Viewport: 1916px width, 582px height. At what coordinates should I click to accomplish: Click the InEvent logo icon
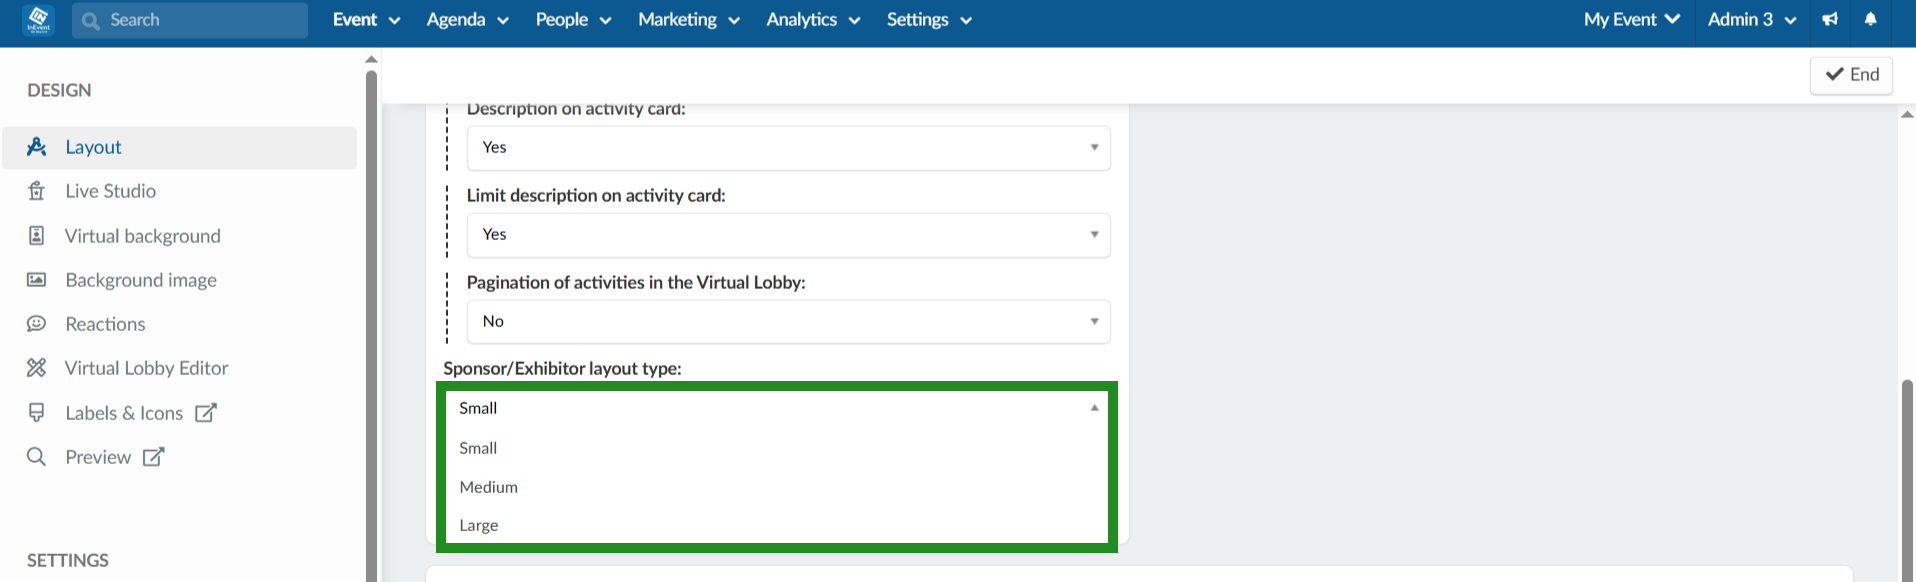click(x=38, y=19)
